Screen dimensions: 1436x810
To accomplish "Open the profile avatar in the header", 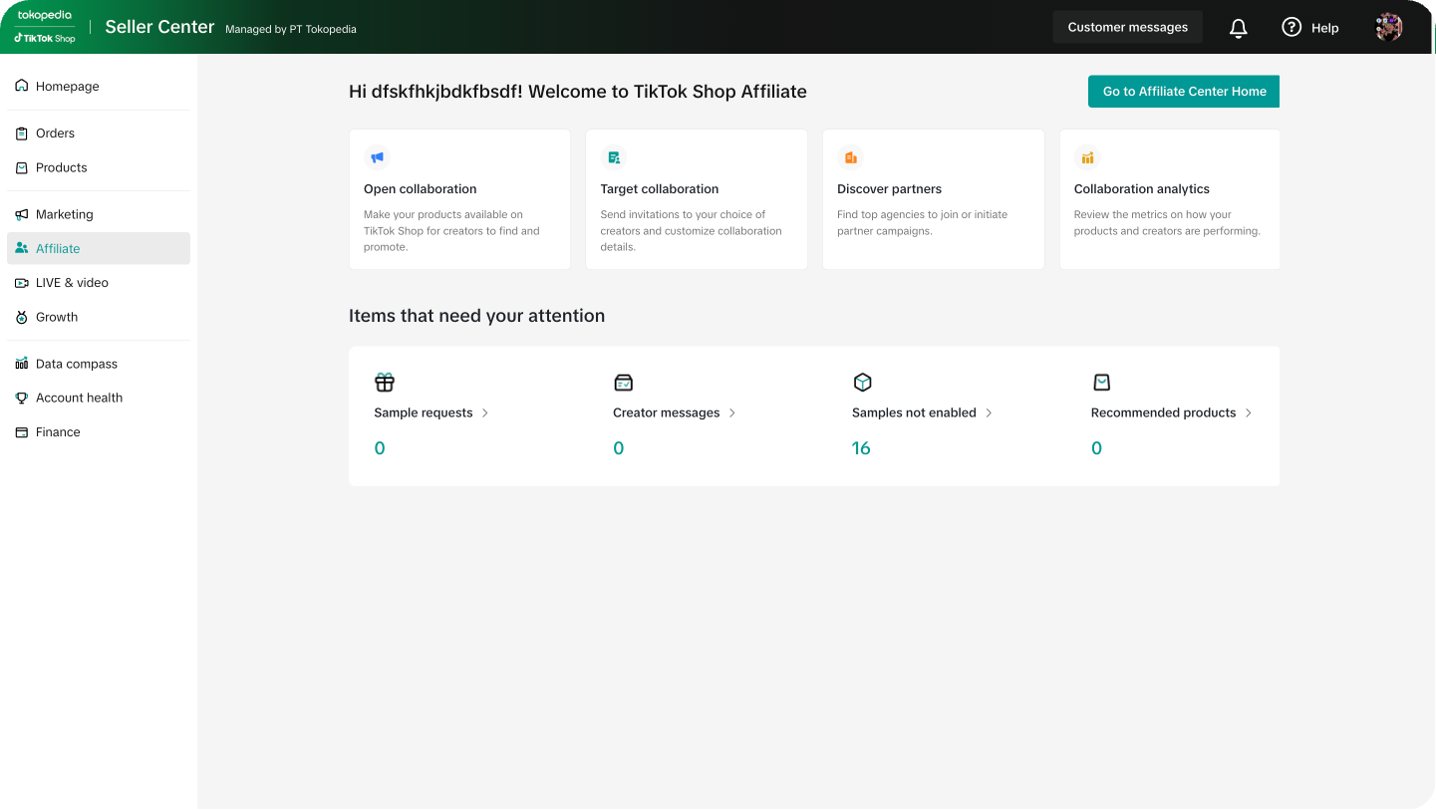I will point(1388,27).
